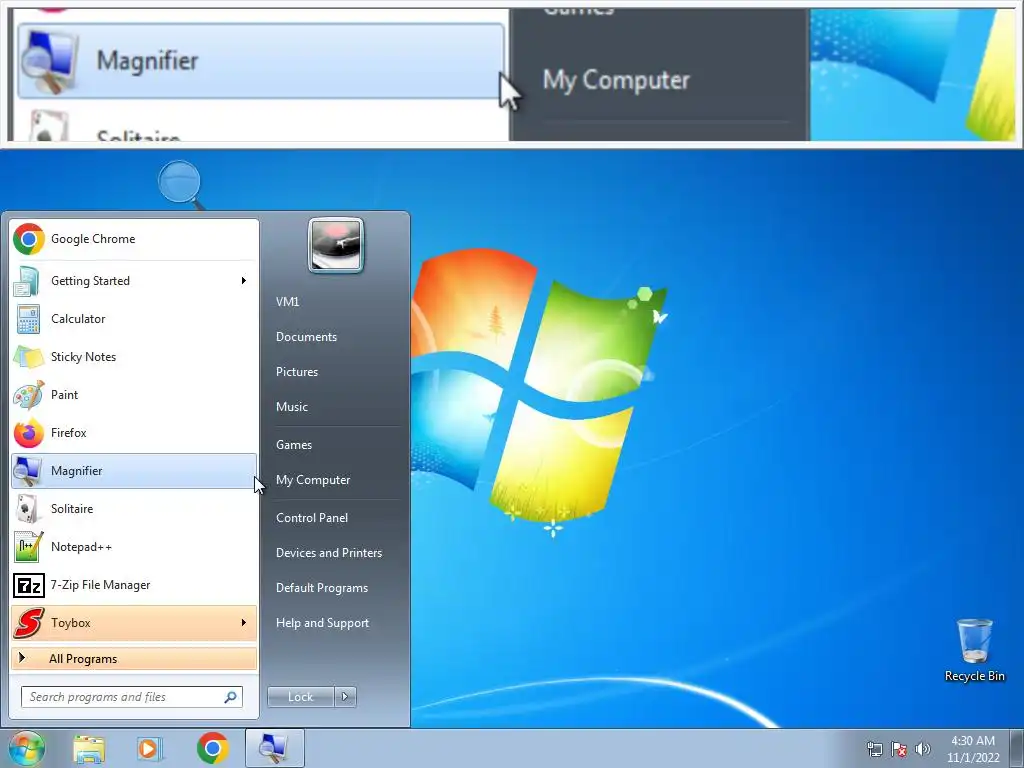Open My Computer from Start menu
This screenshot has width=1024, height=768.
click(313, 480)
